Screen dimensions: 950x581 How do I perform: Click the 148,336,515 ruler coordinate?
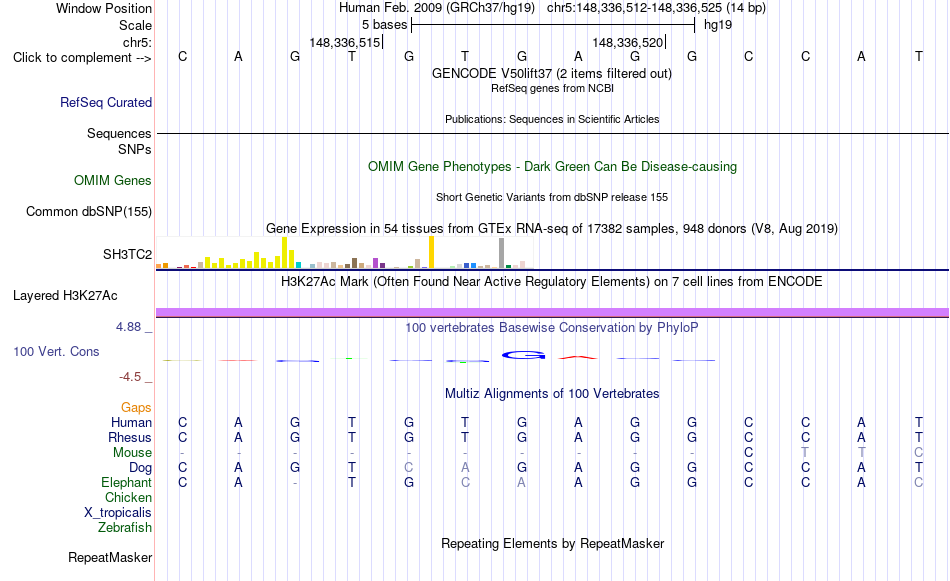[x=345, y=42]
